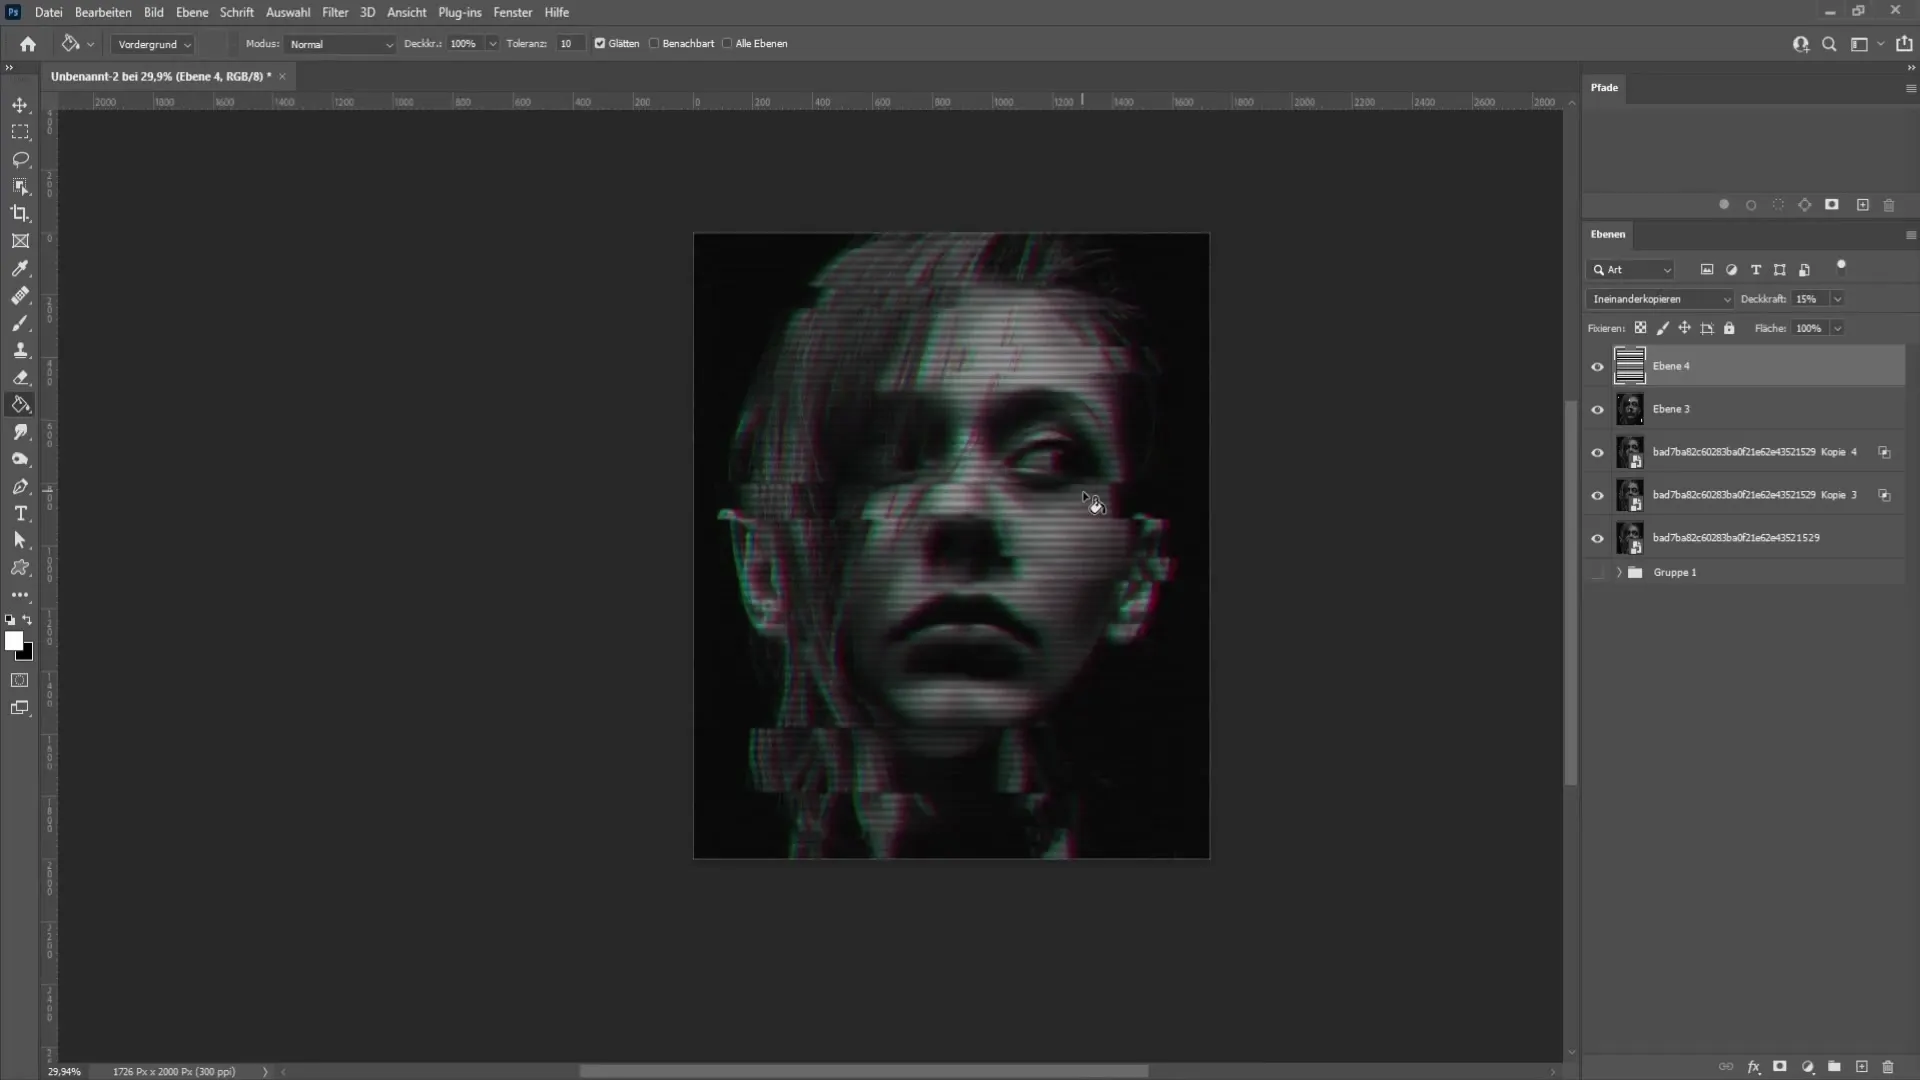Screen dimensions: 1920x1080
Task: Toggle lock all for layer
Action: [1729, 328]
